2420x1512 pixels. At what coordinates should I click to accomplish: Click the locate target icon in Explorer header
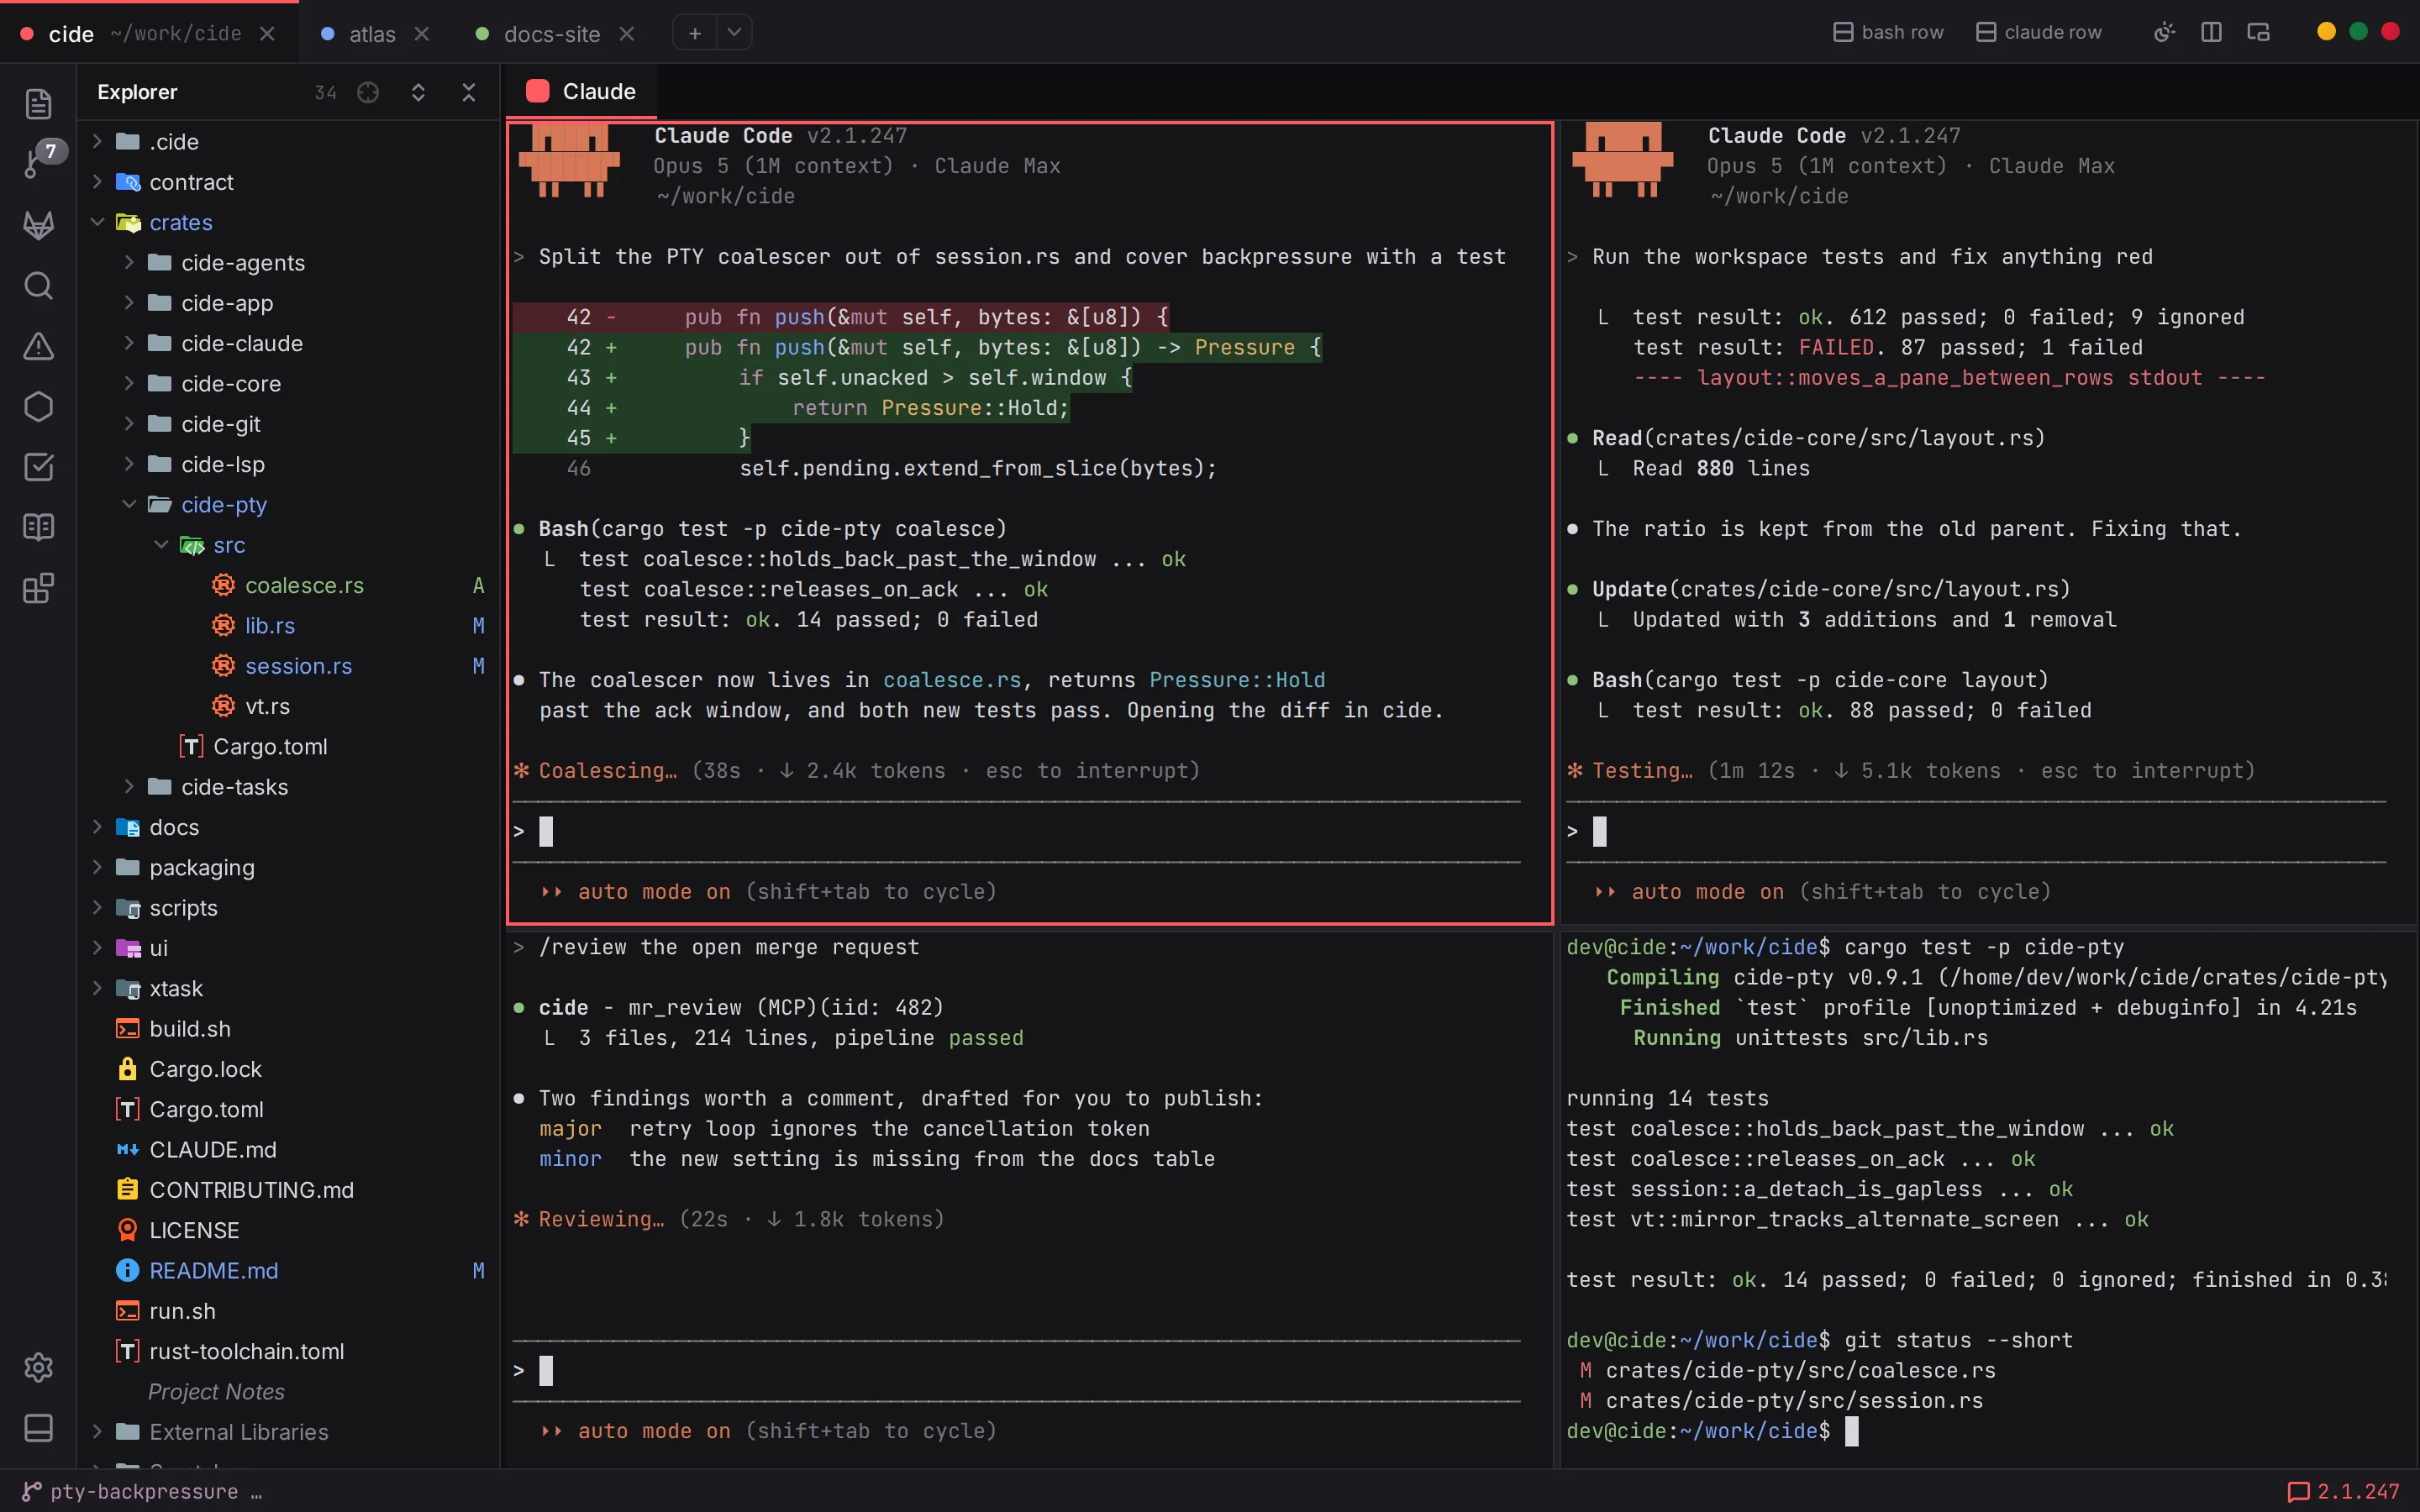(368, 92)
